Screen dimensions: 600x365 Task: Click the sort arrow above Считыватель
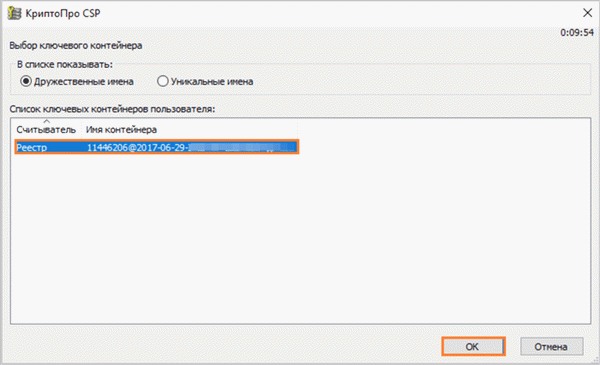click(46, 121)
